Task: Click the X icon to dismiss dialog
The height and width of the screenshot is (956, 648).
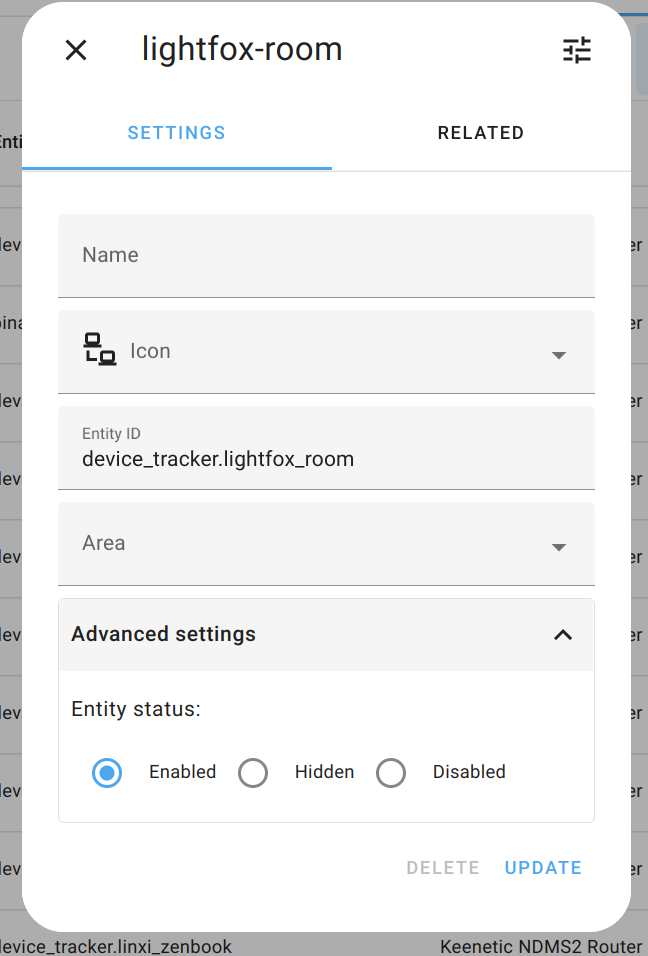Action: pyautogui.click(x=75, y=50)
